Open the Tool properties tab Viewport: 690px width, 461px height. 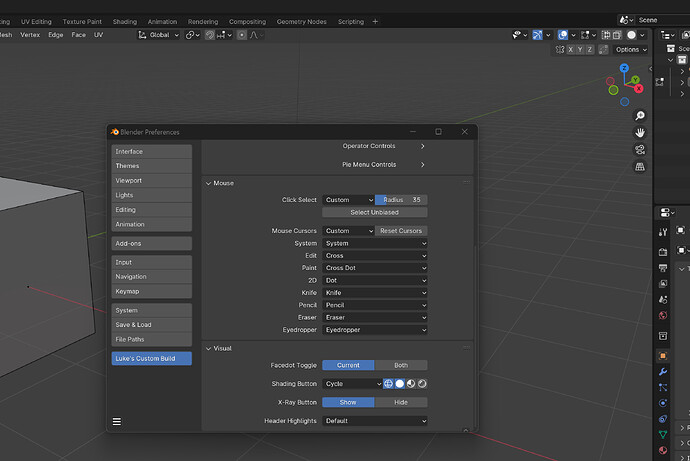[x=663, y=232]
